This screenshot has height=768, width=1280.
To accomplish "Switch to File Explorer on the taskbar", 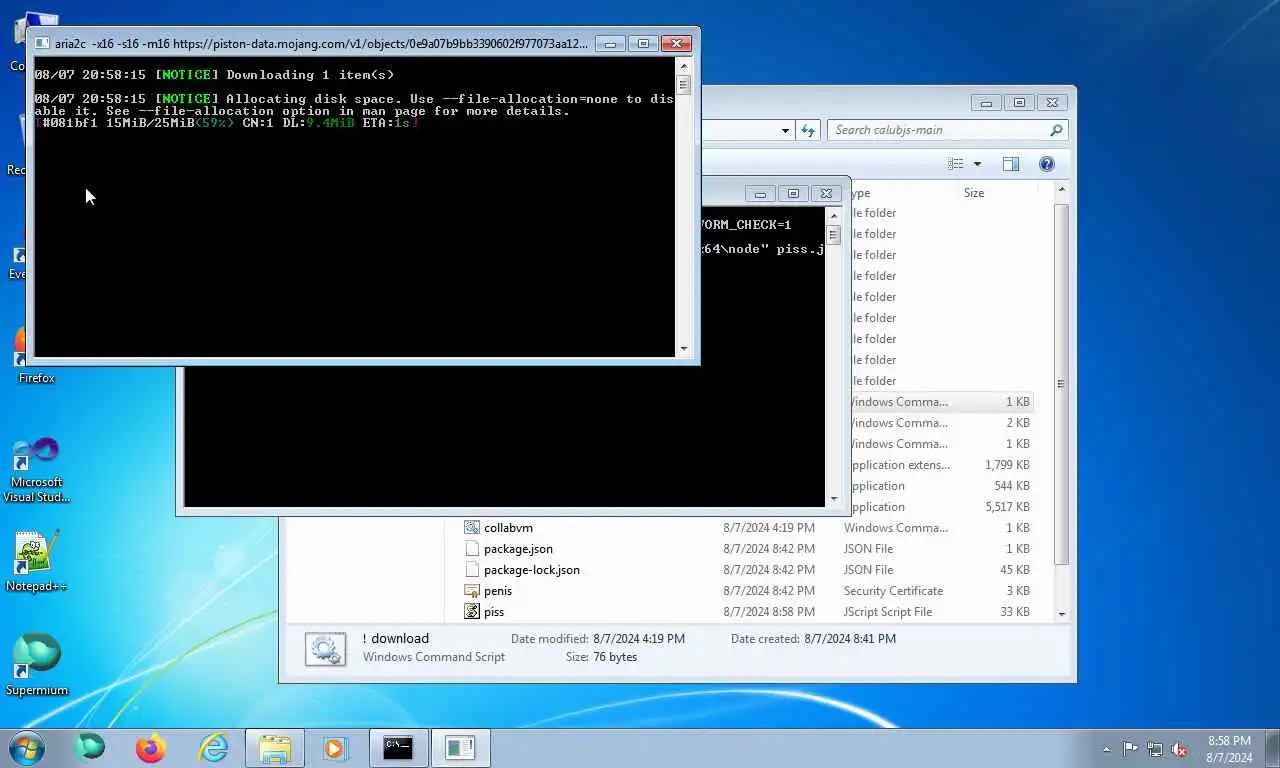I will coord(274,747).
